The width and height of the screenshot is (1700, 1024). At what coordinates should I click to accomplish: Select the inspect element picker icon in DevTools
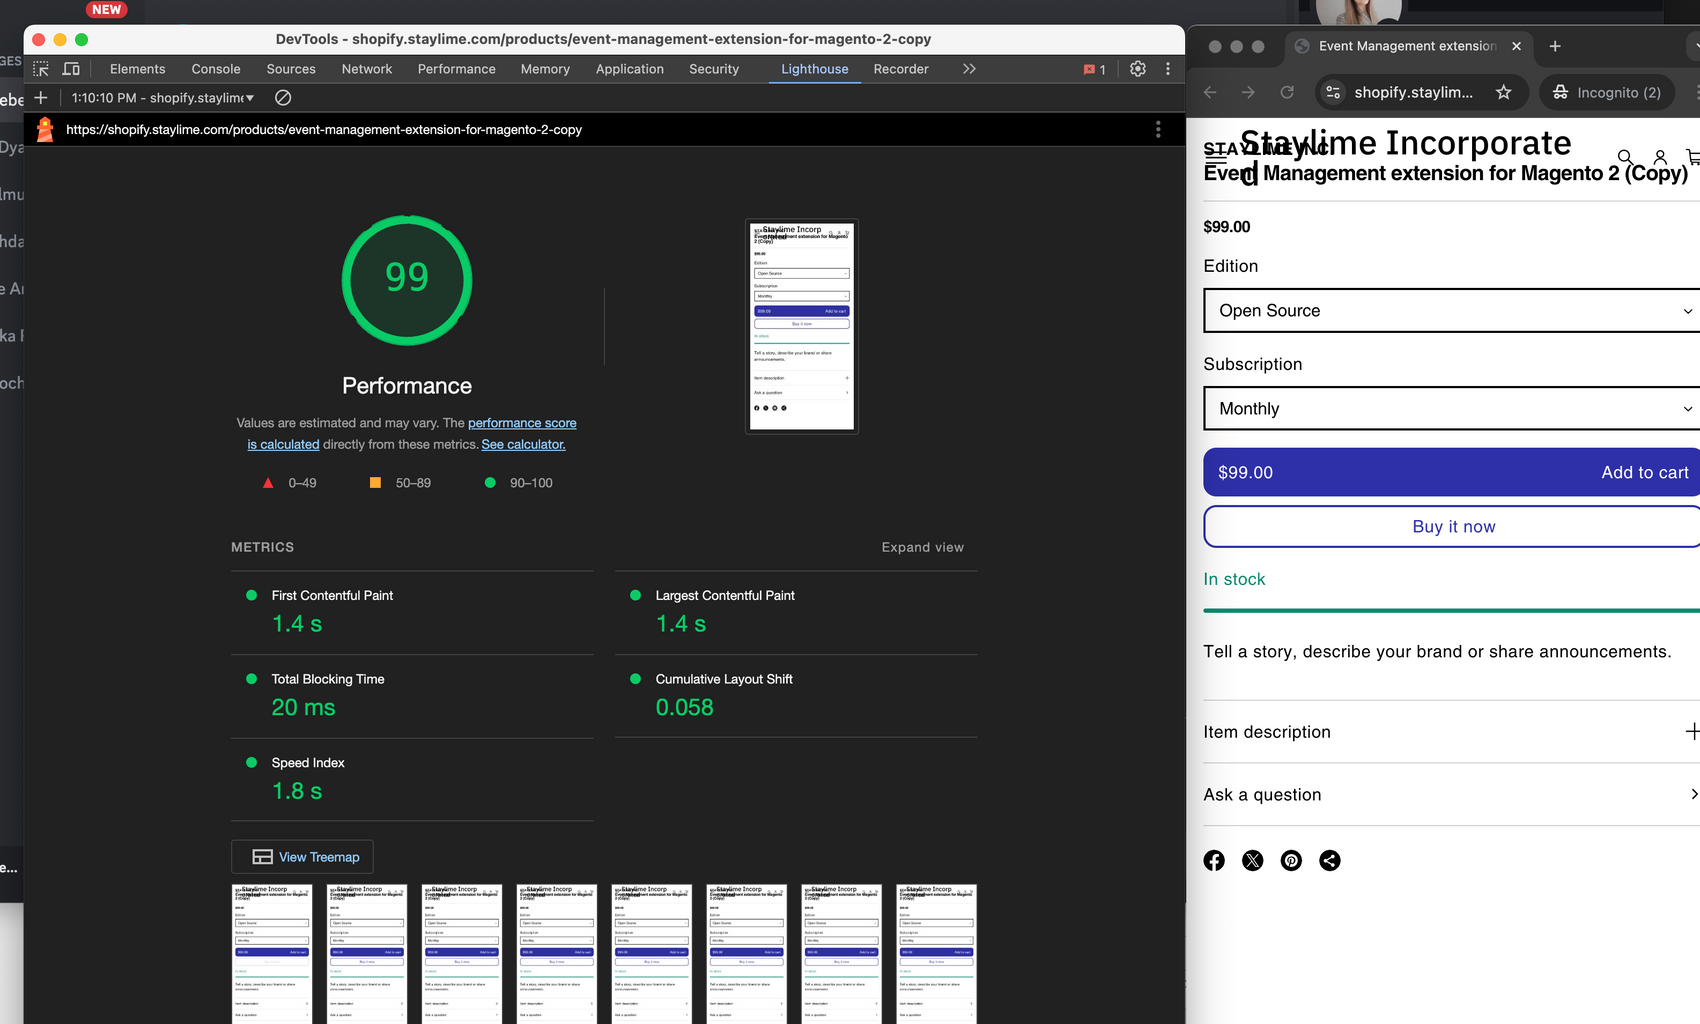tap(41, 69)
